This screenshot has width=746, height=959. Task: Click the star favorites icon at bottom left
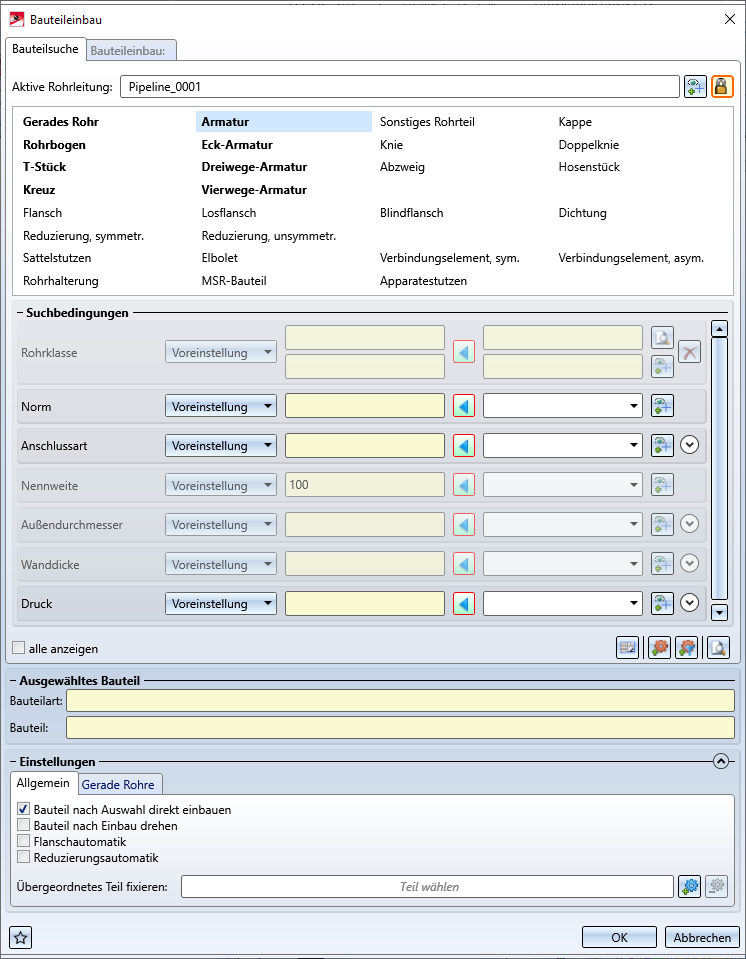21,938
